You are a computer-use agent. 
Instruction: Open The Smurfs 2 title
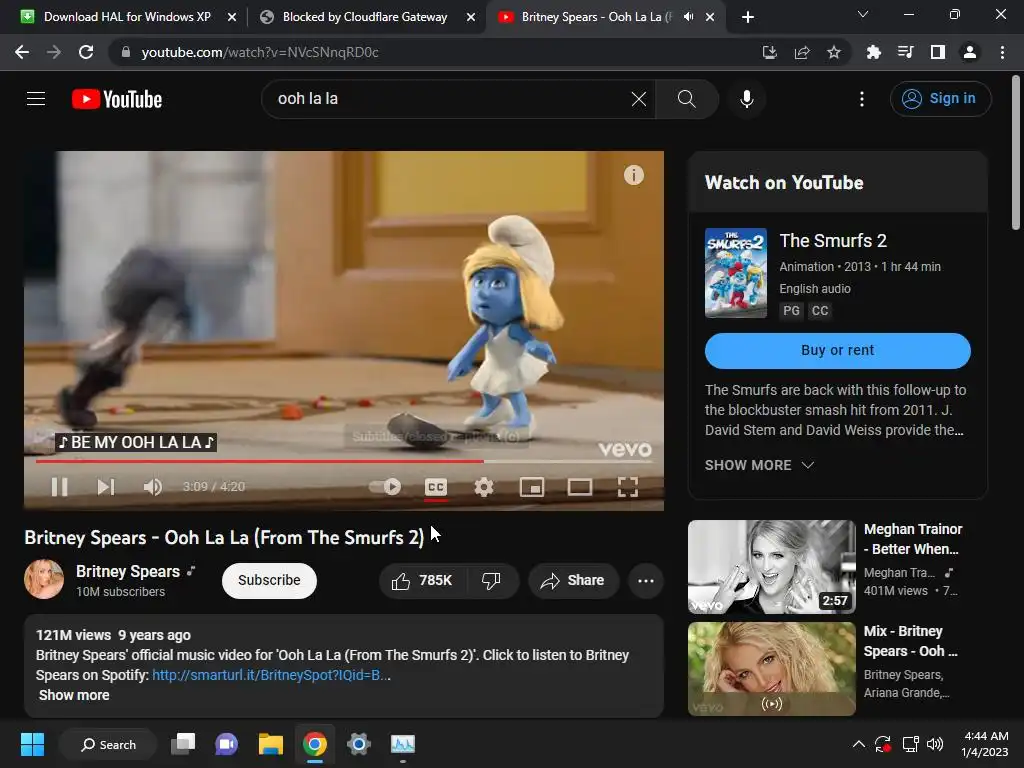point(833,241)
